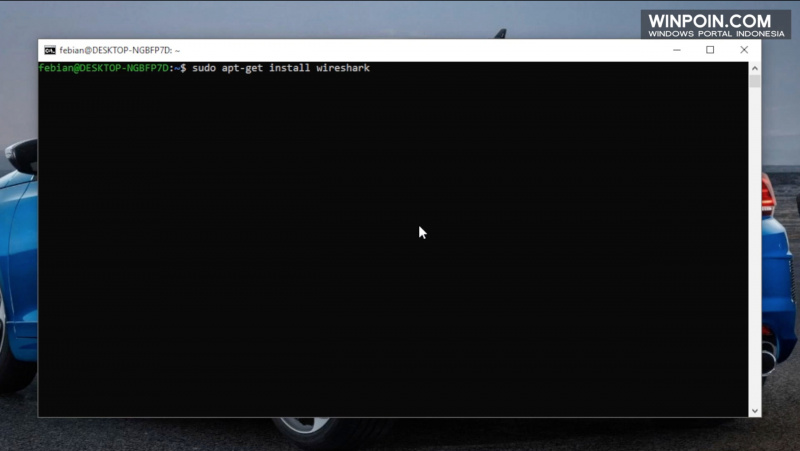This screenshot has width=800, height=451.
Task: Click the green prompt febian@DESKTOP-NGBFP7D
Action: click(104, 68)
